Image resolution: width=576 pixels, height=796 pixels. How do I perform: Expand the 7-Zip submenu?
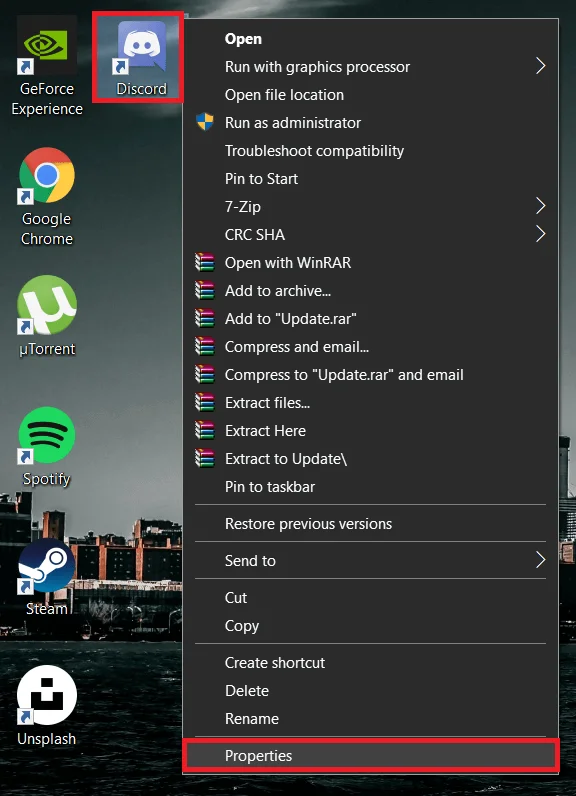tap(371, 207)
